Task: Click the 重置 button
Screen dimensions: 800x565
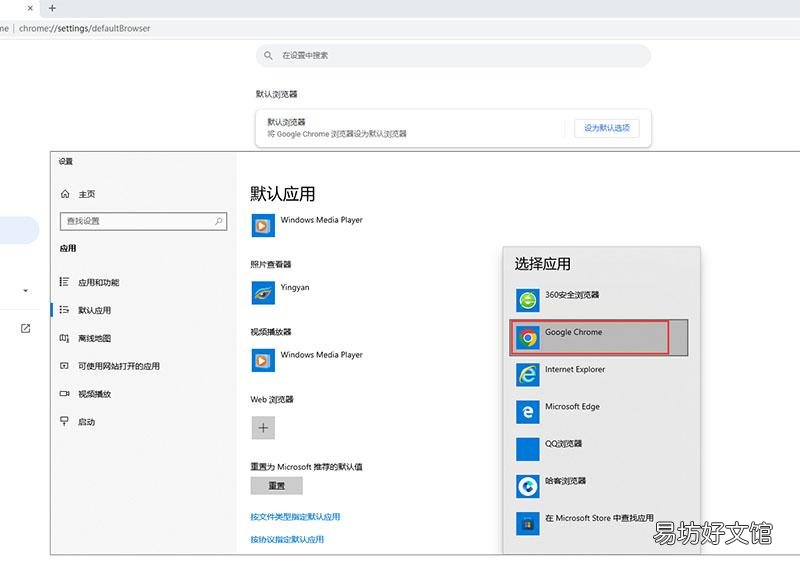Action: (x=277, y=485)
